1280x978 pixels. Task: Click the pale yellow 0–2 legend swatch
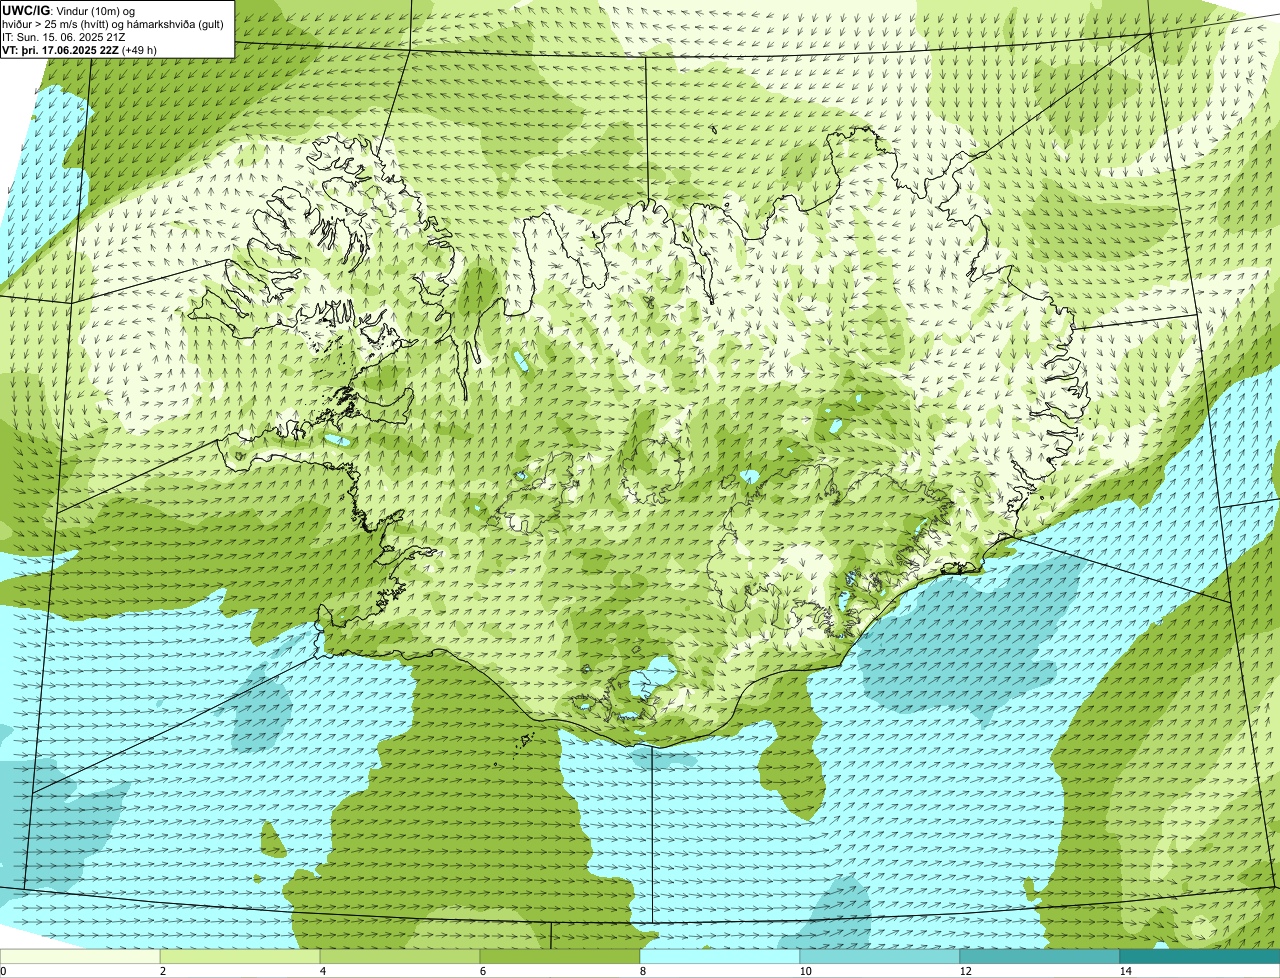[80, 956]
